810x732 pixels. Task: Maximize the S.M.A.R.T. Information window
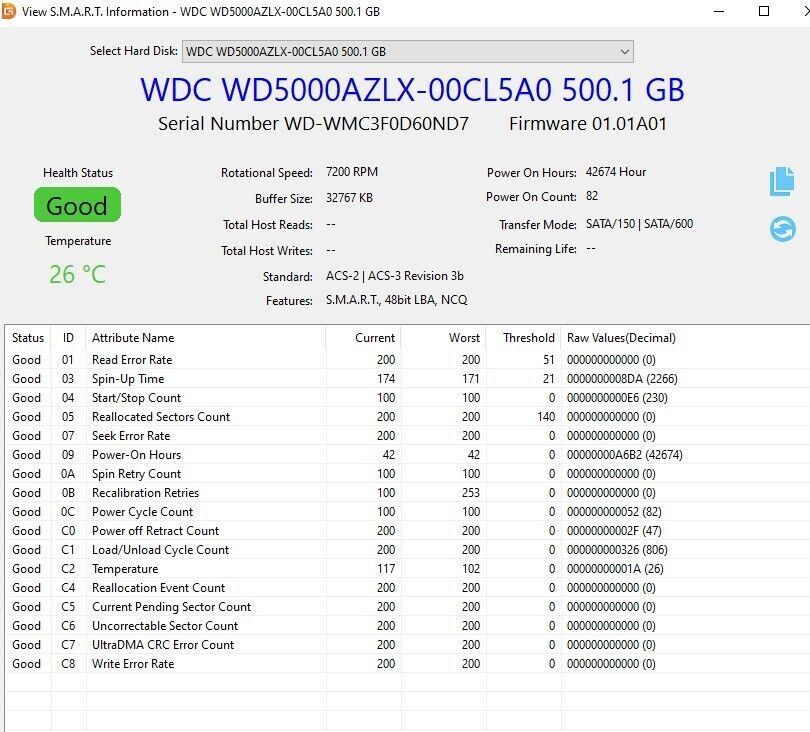tap(764, 11)
